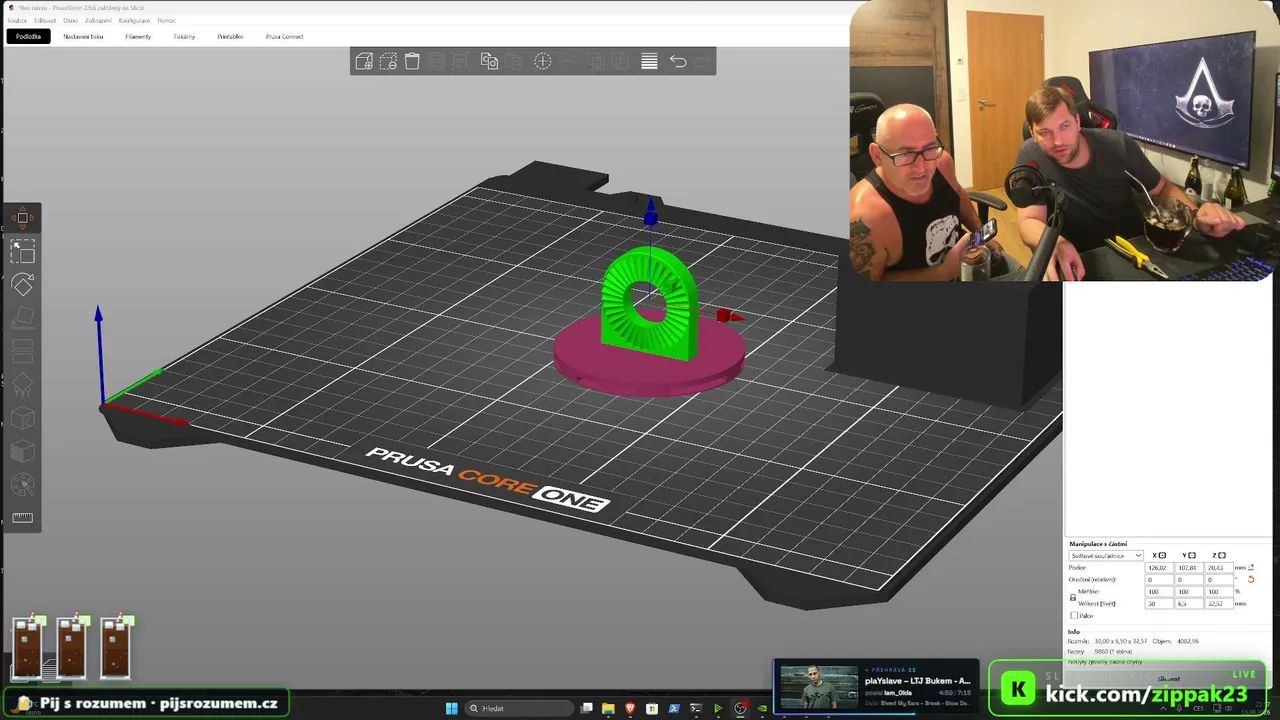The image size is (1280, 720).
Task: Switch to the Podložka tab
Action: 29,36
